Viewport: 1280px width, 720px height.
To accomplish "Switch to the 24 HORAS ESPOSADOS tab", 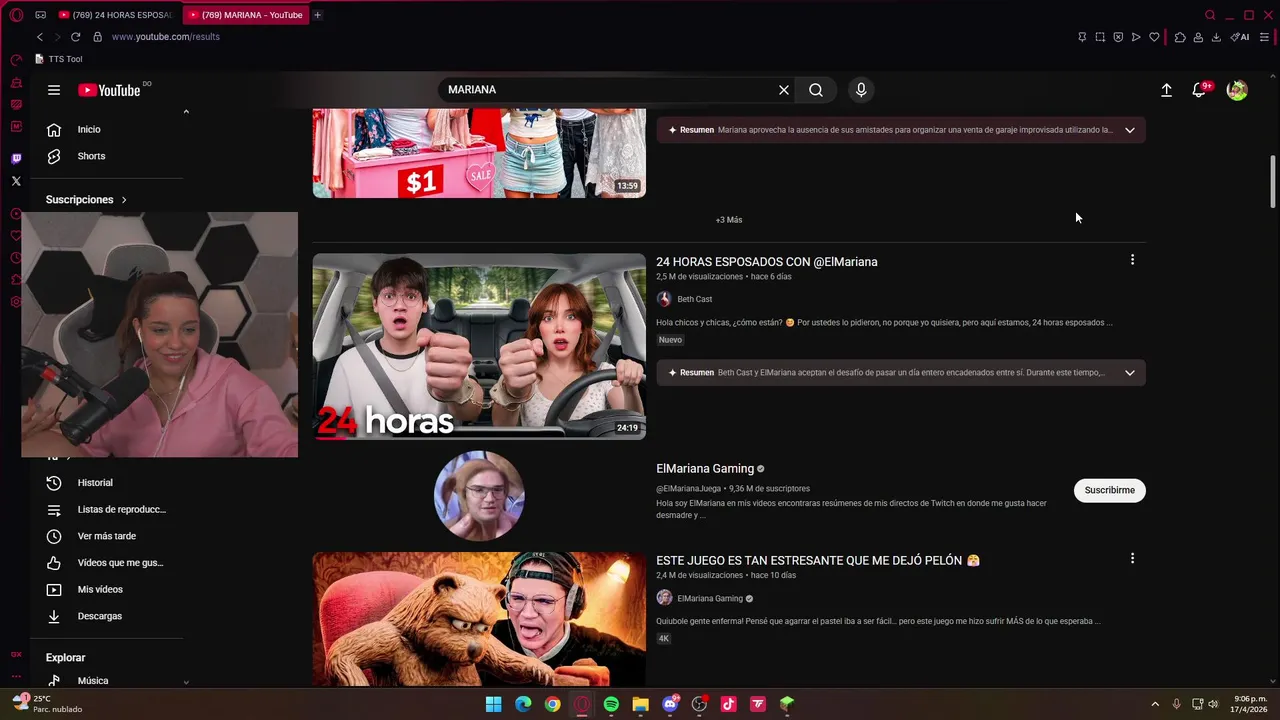I will tap(115, 15).
